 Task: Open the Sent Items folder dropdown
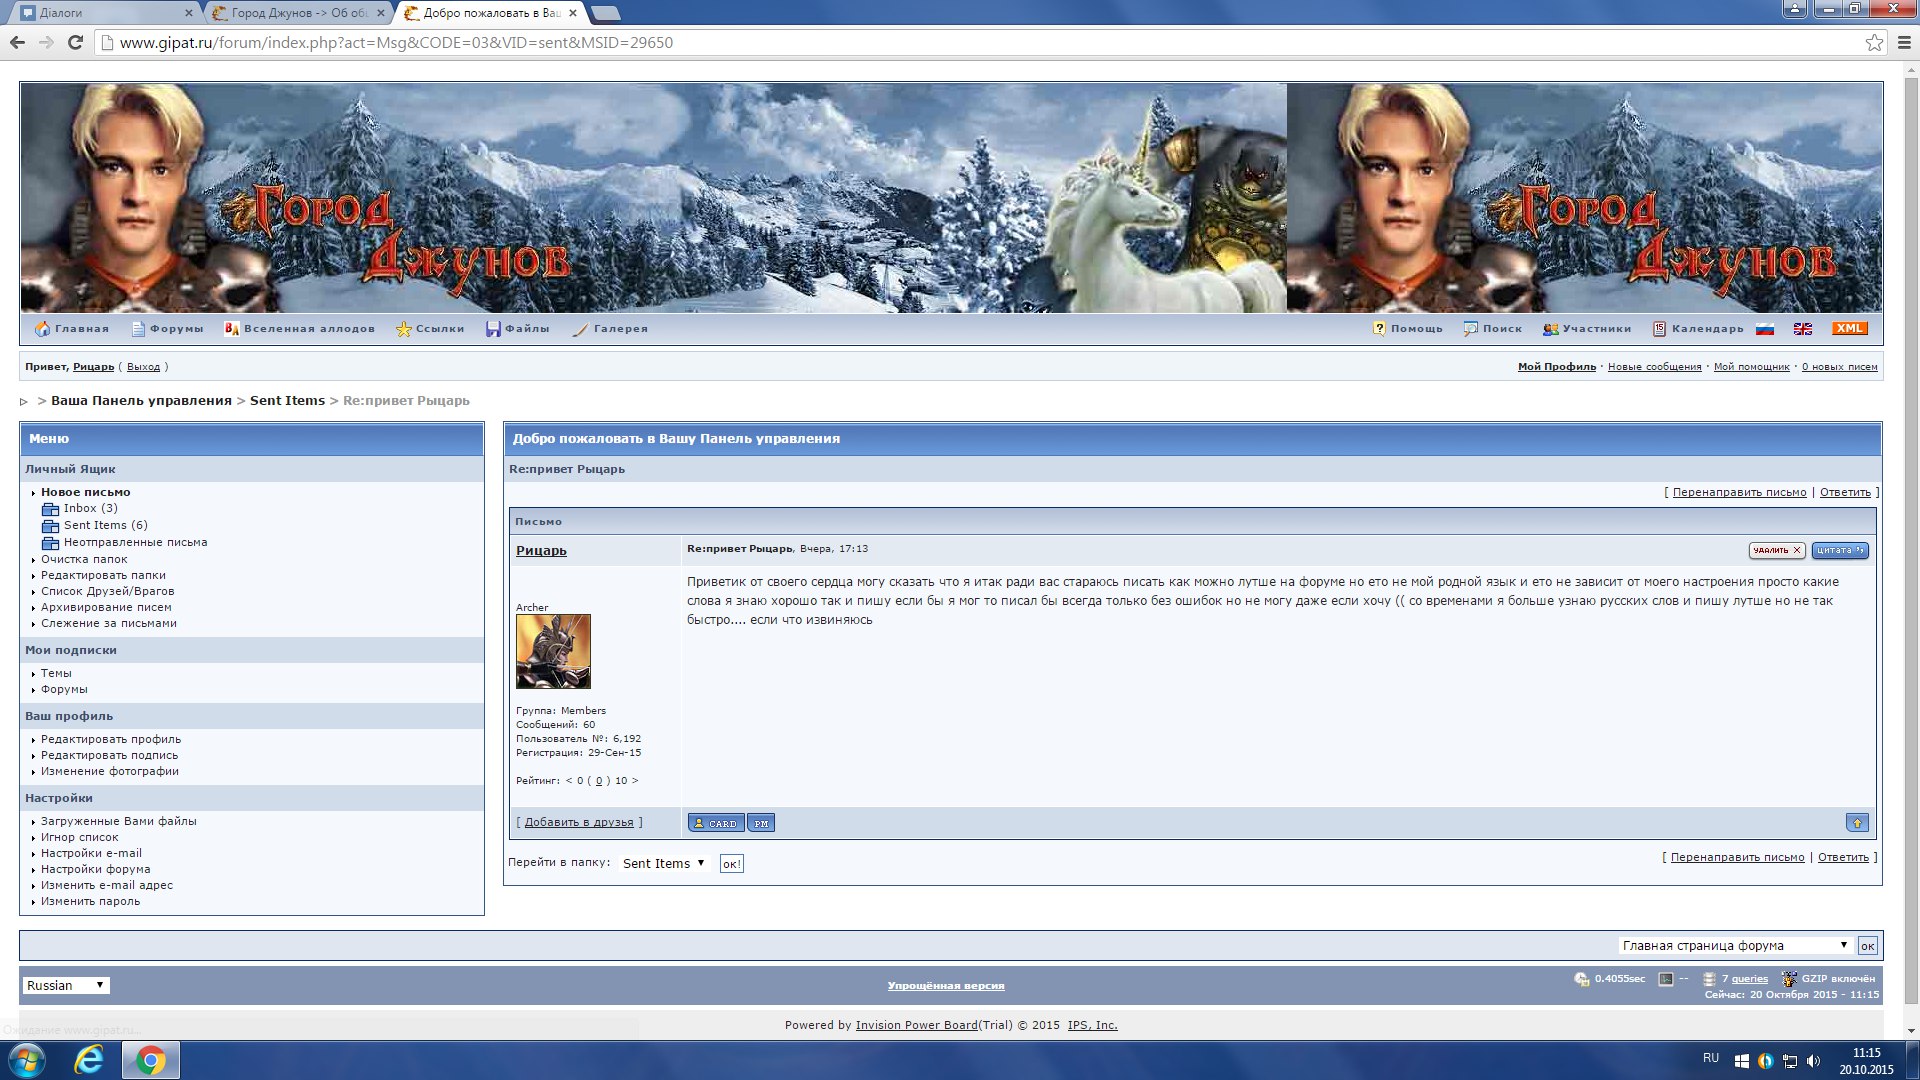coord(664,863)
